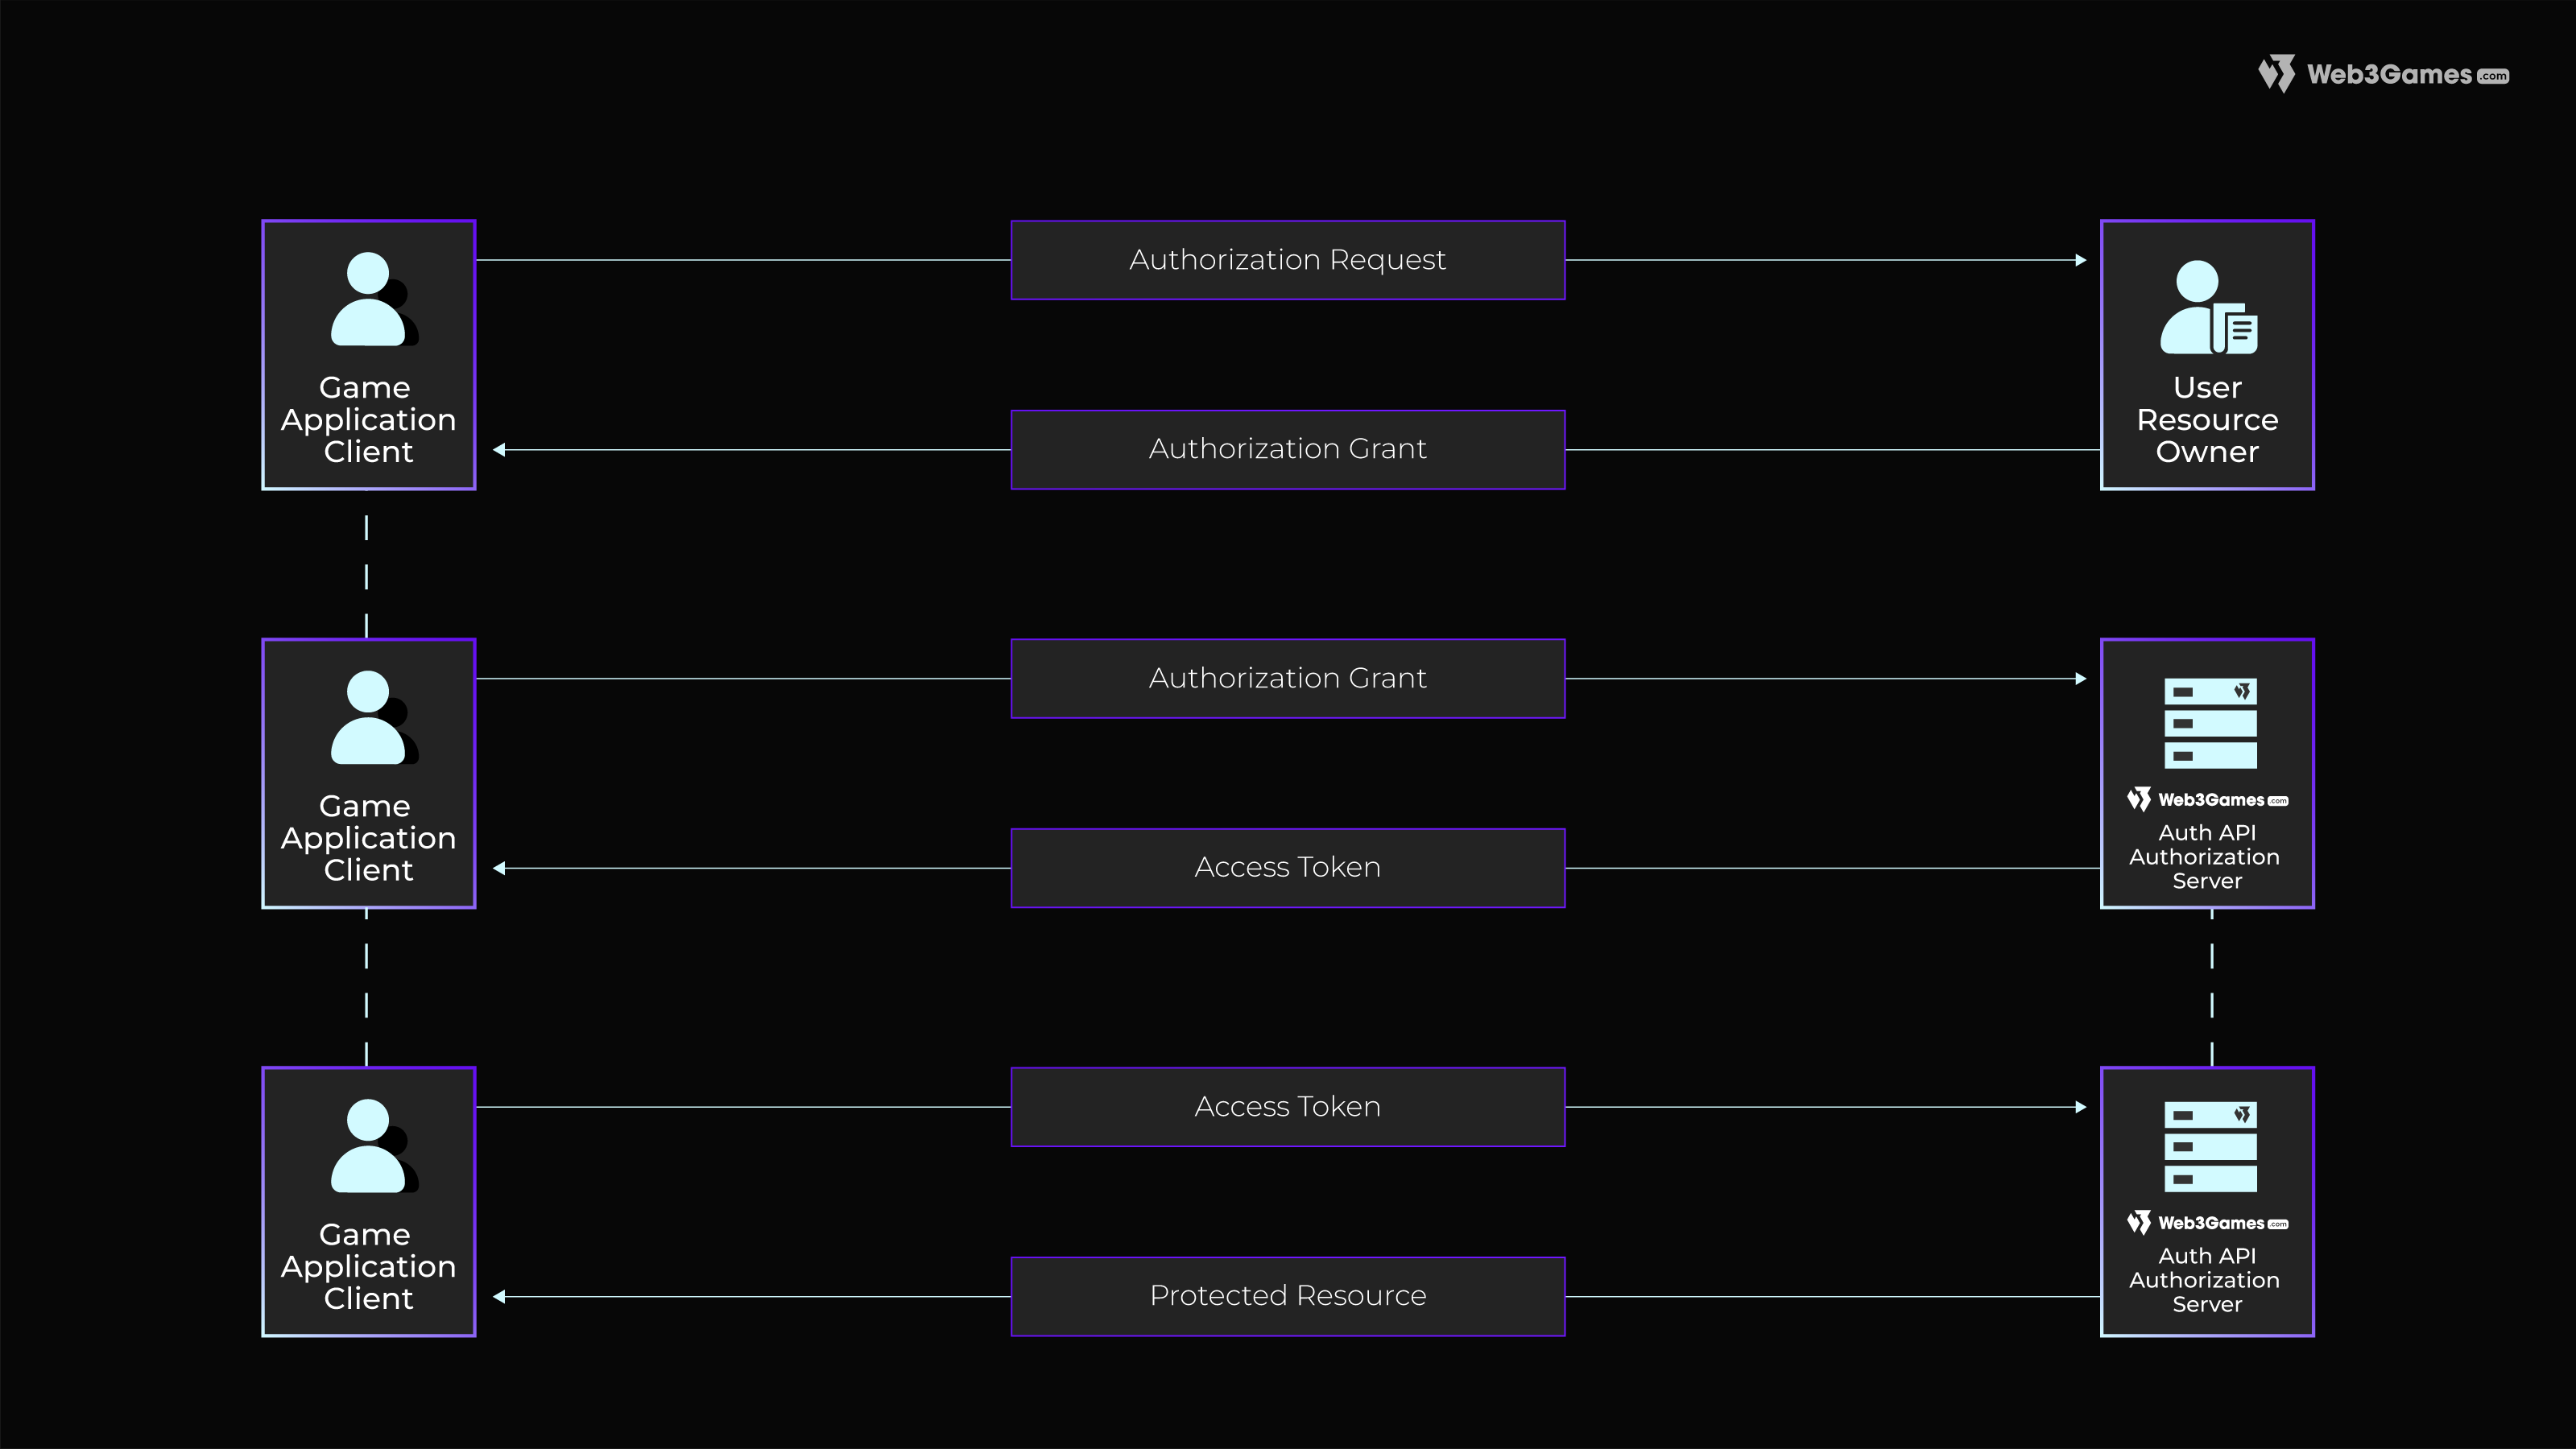
Task: Click the Web3Games logo inside the bottom server box
Action: click(2207, 1223)
